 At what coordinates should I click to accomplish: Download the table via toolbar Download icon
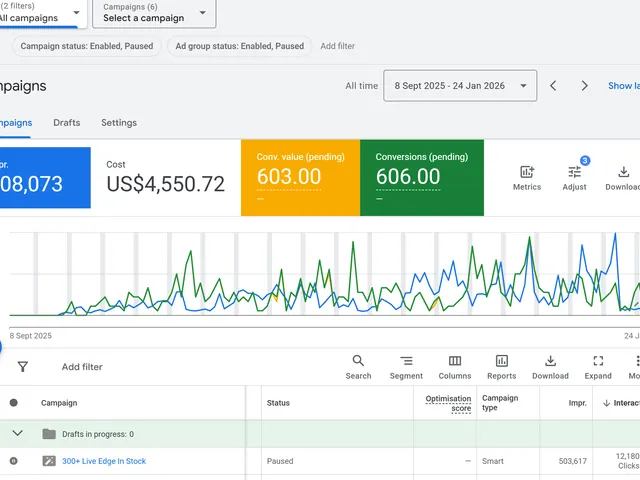coord(550,360)
